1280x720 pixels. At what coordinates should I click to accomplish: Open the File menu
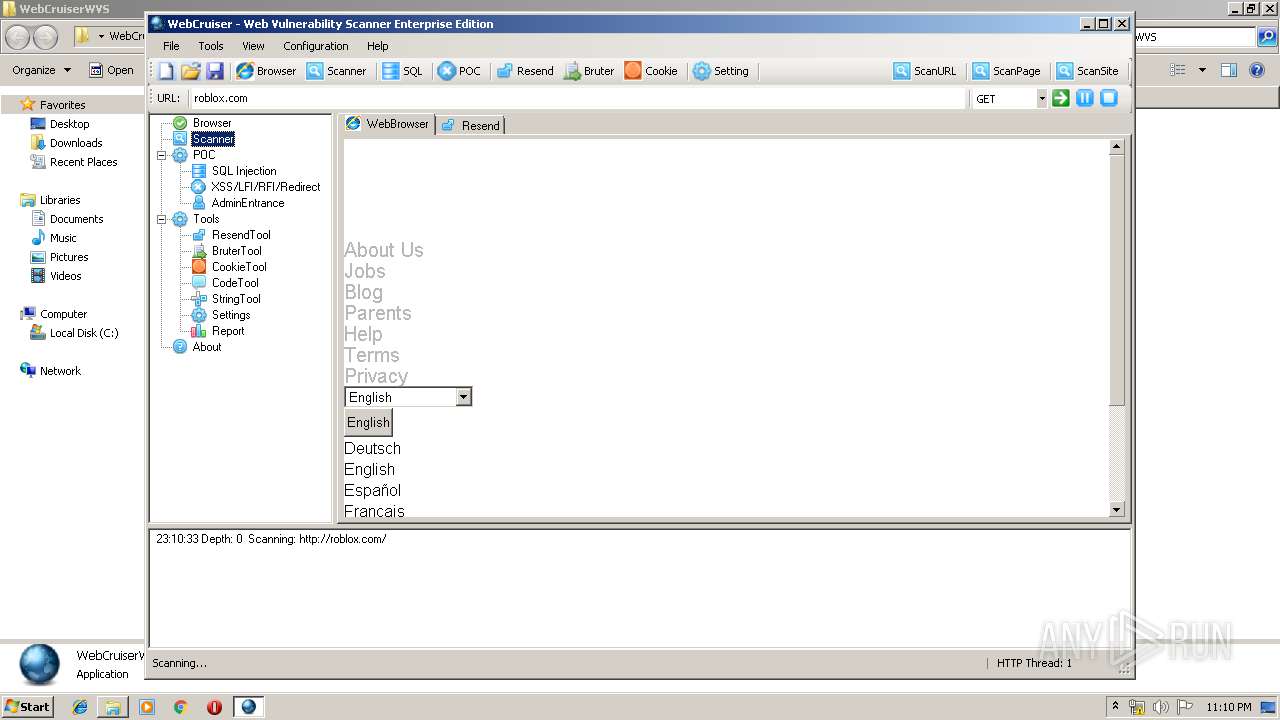pos(171,46)
